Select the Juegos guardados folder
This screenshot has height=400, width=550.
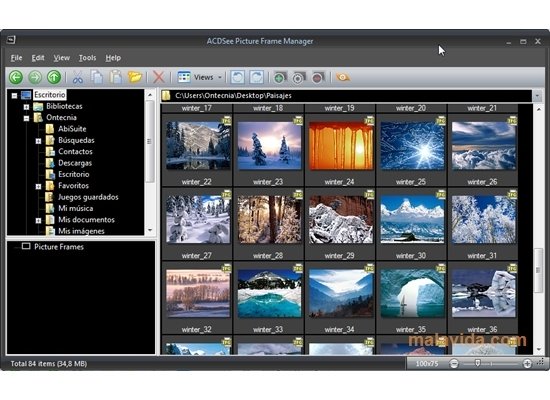pyautogui.click(x=88, y=197)
